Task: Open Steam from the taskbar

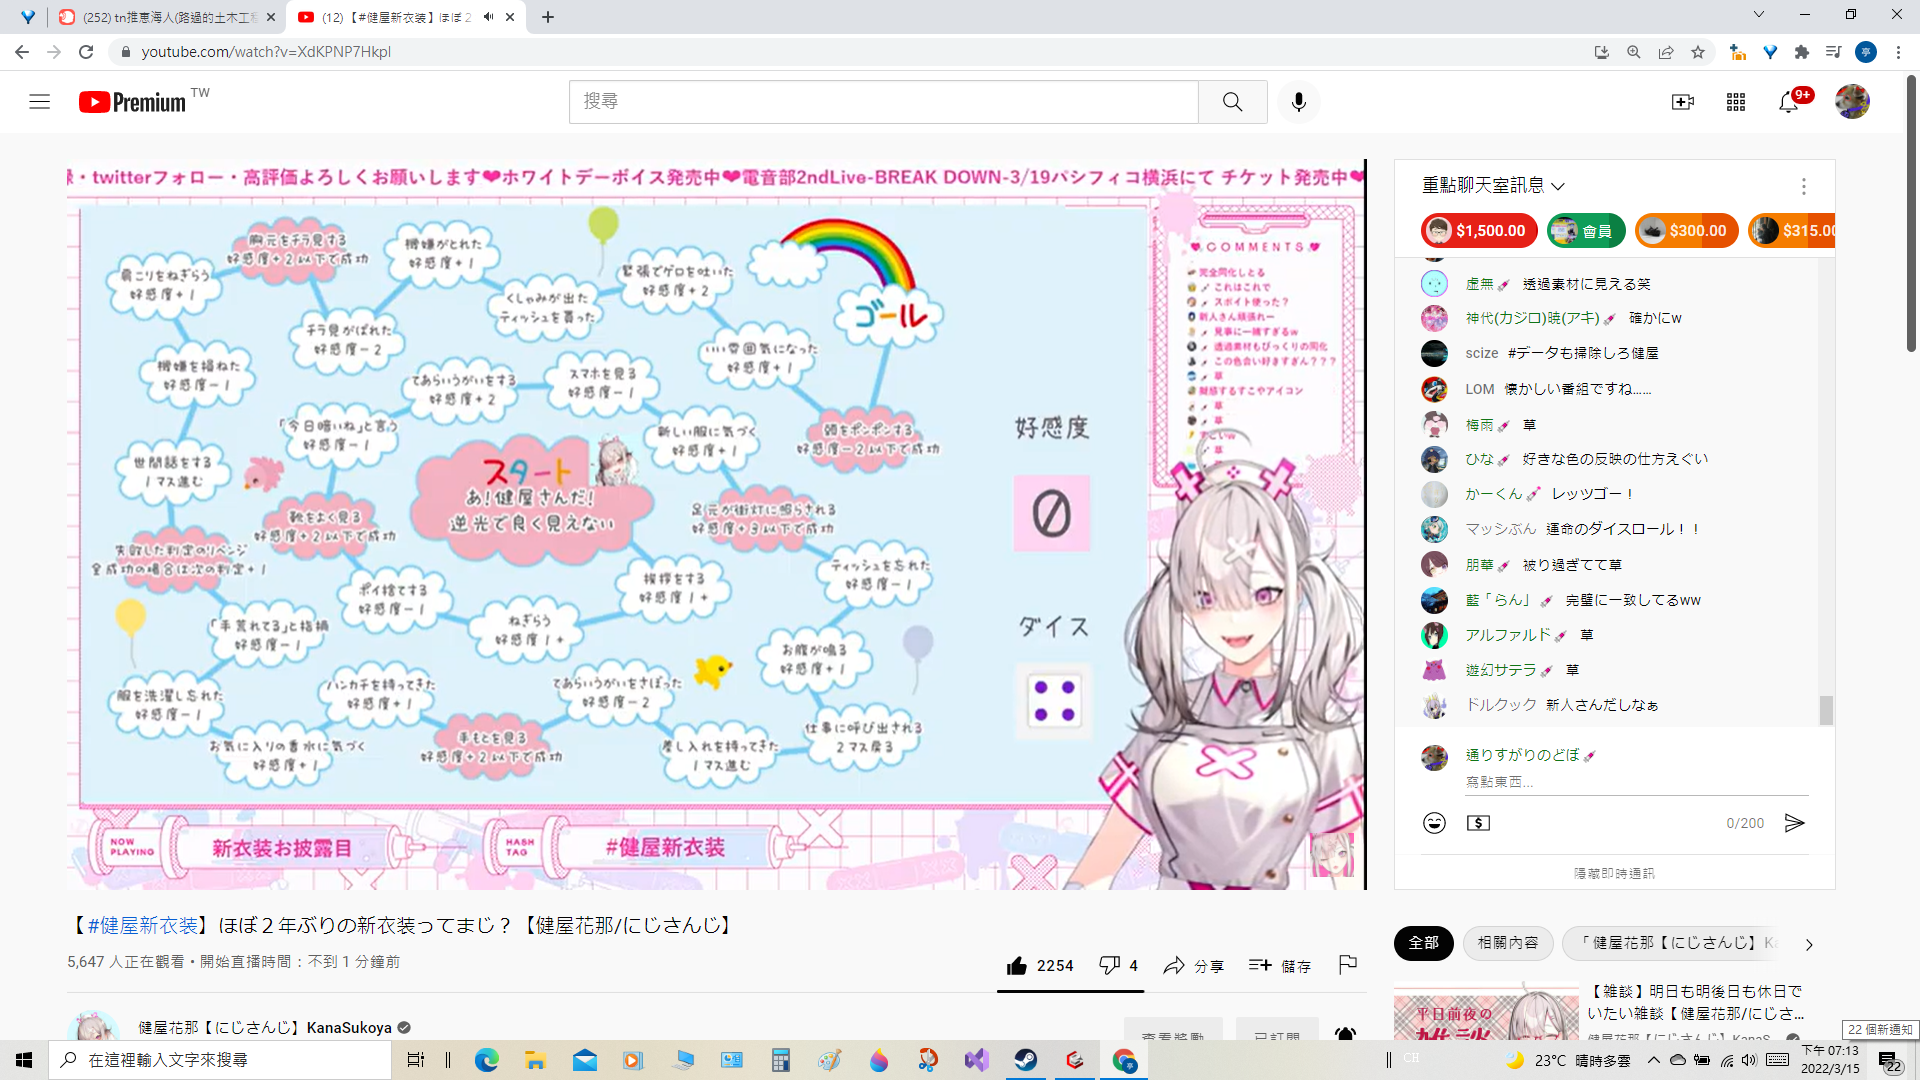Action: [1026, 1060]
